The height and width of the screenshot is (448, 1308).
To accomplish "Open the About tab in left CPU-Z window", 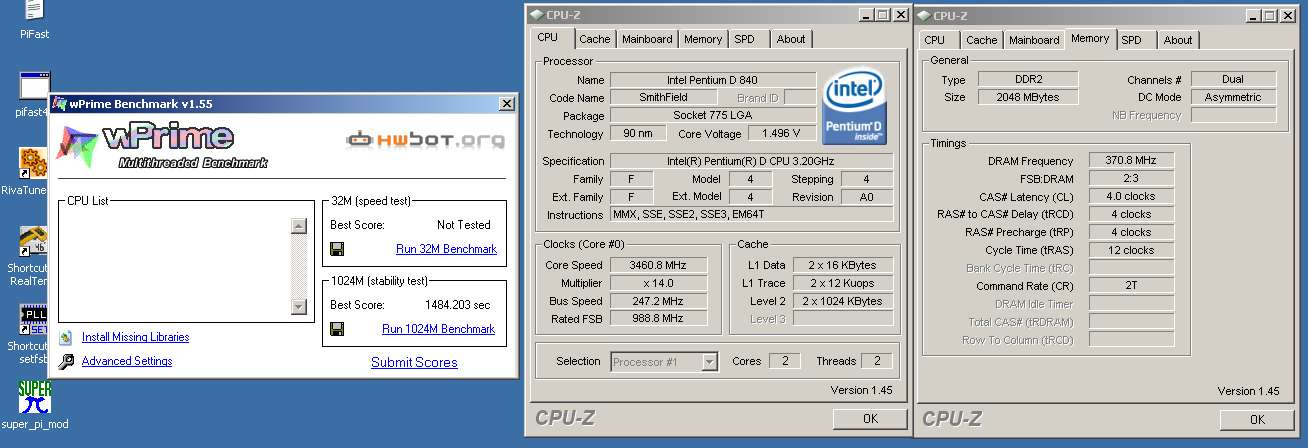I will click(790, 39).
